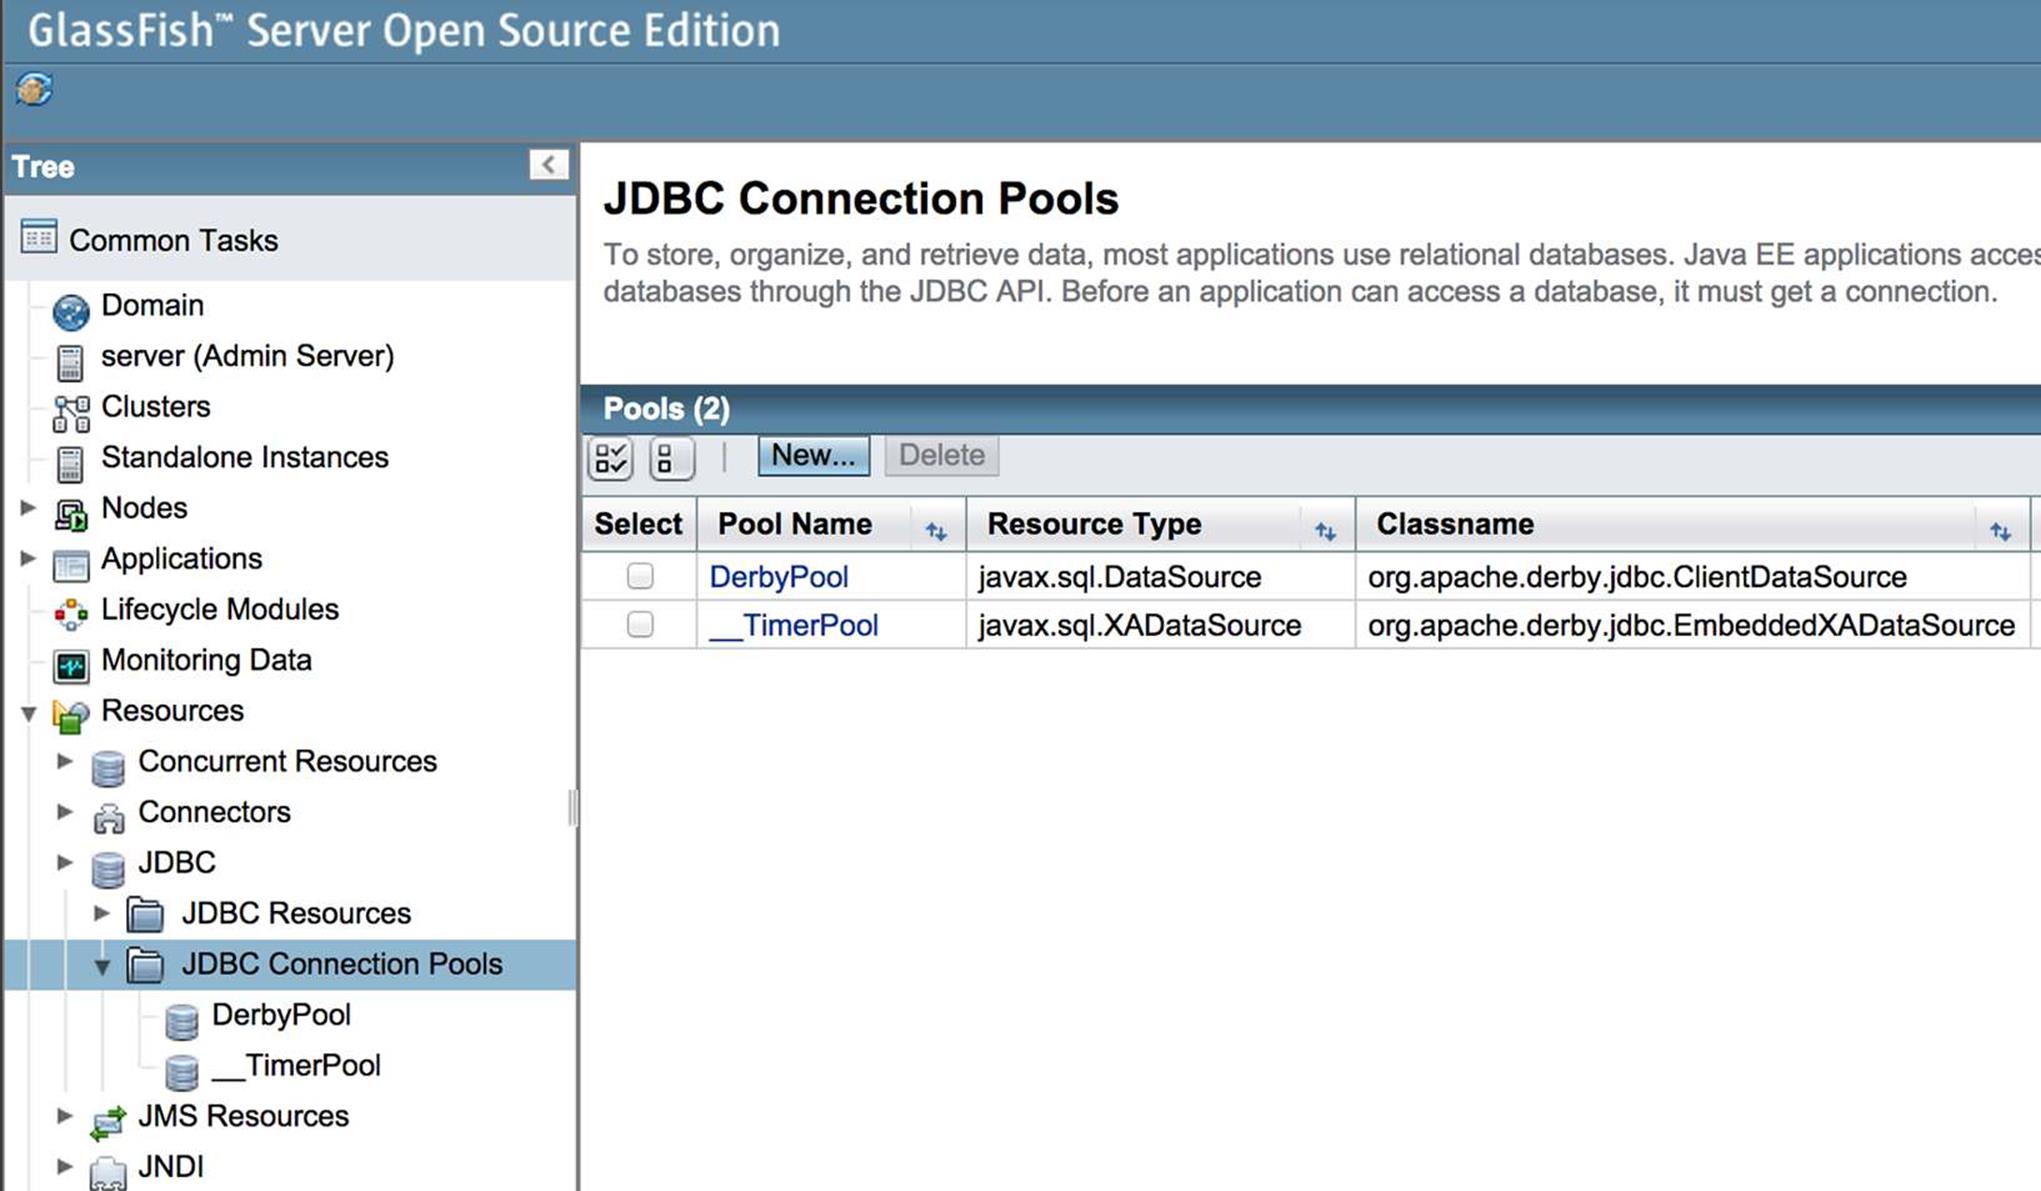Screen dimensions: 2041x1191
Task: Click the Select All toolbar icon
Action: [x=610, y=459]
